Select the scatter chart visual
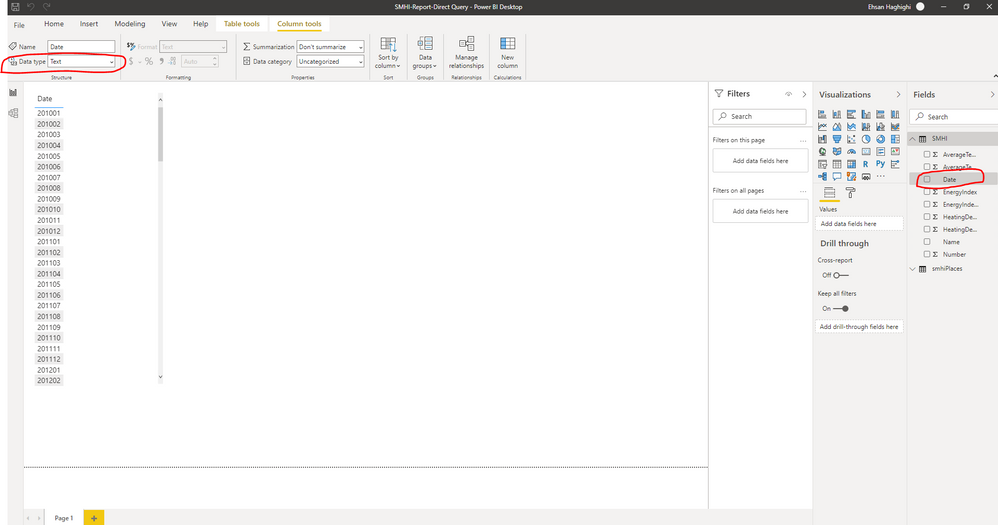Screen dimensions: 998x525 point(852,139)
